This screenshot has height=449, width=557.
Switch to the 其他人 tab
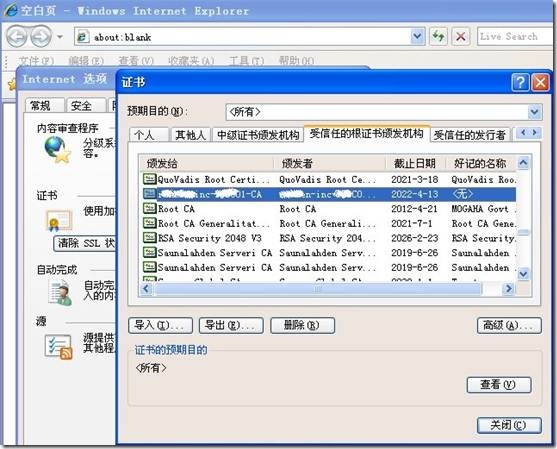point(191,135)
